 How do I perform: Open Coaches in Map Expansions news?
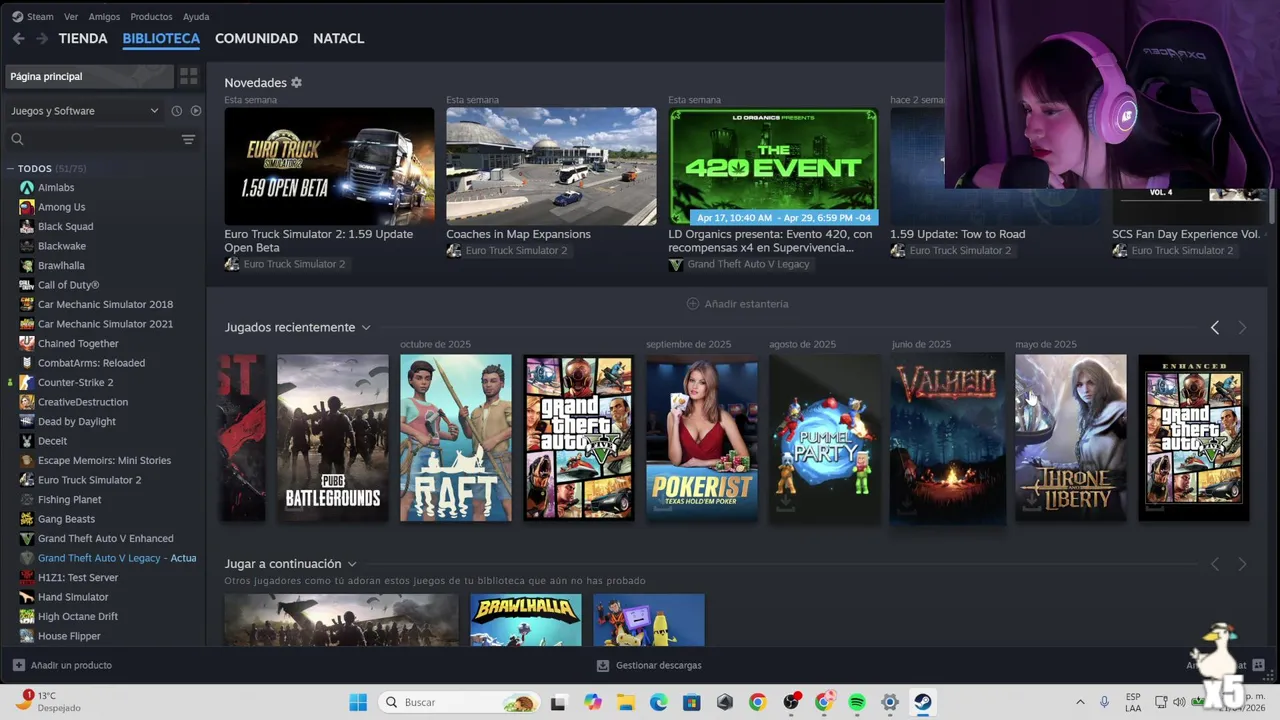551,166
